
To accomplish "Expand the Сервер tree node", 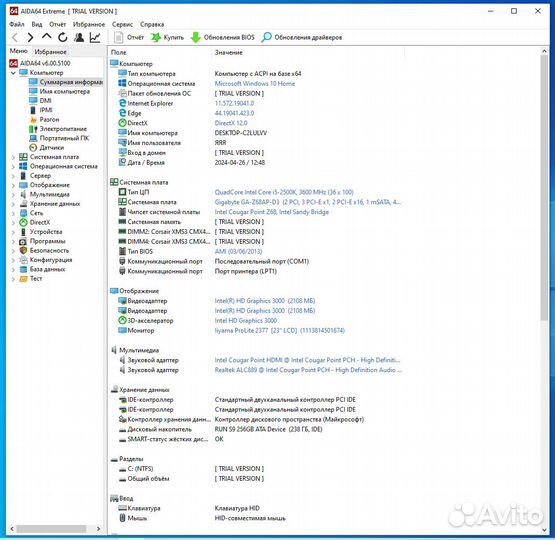I will pos(13,176).
